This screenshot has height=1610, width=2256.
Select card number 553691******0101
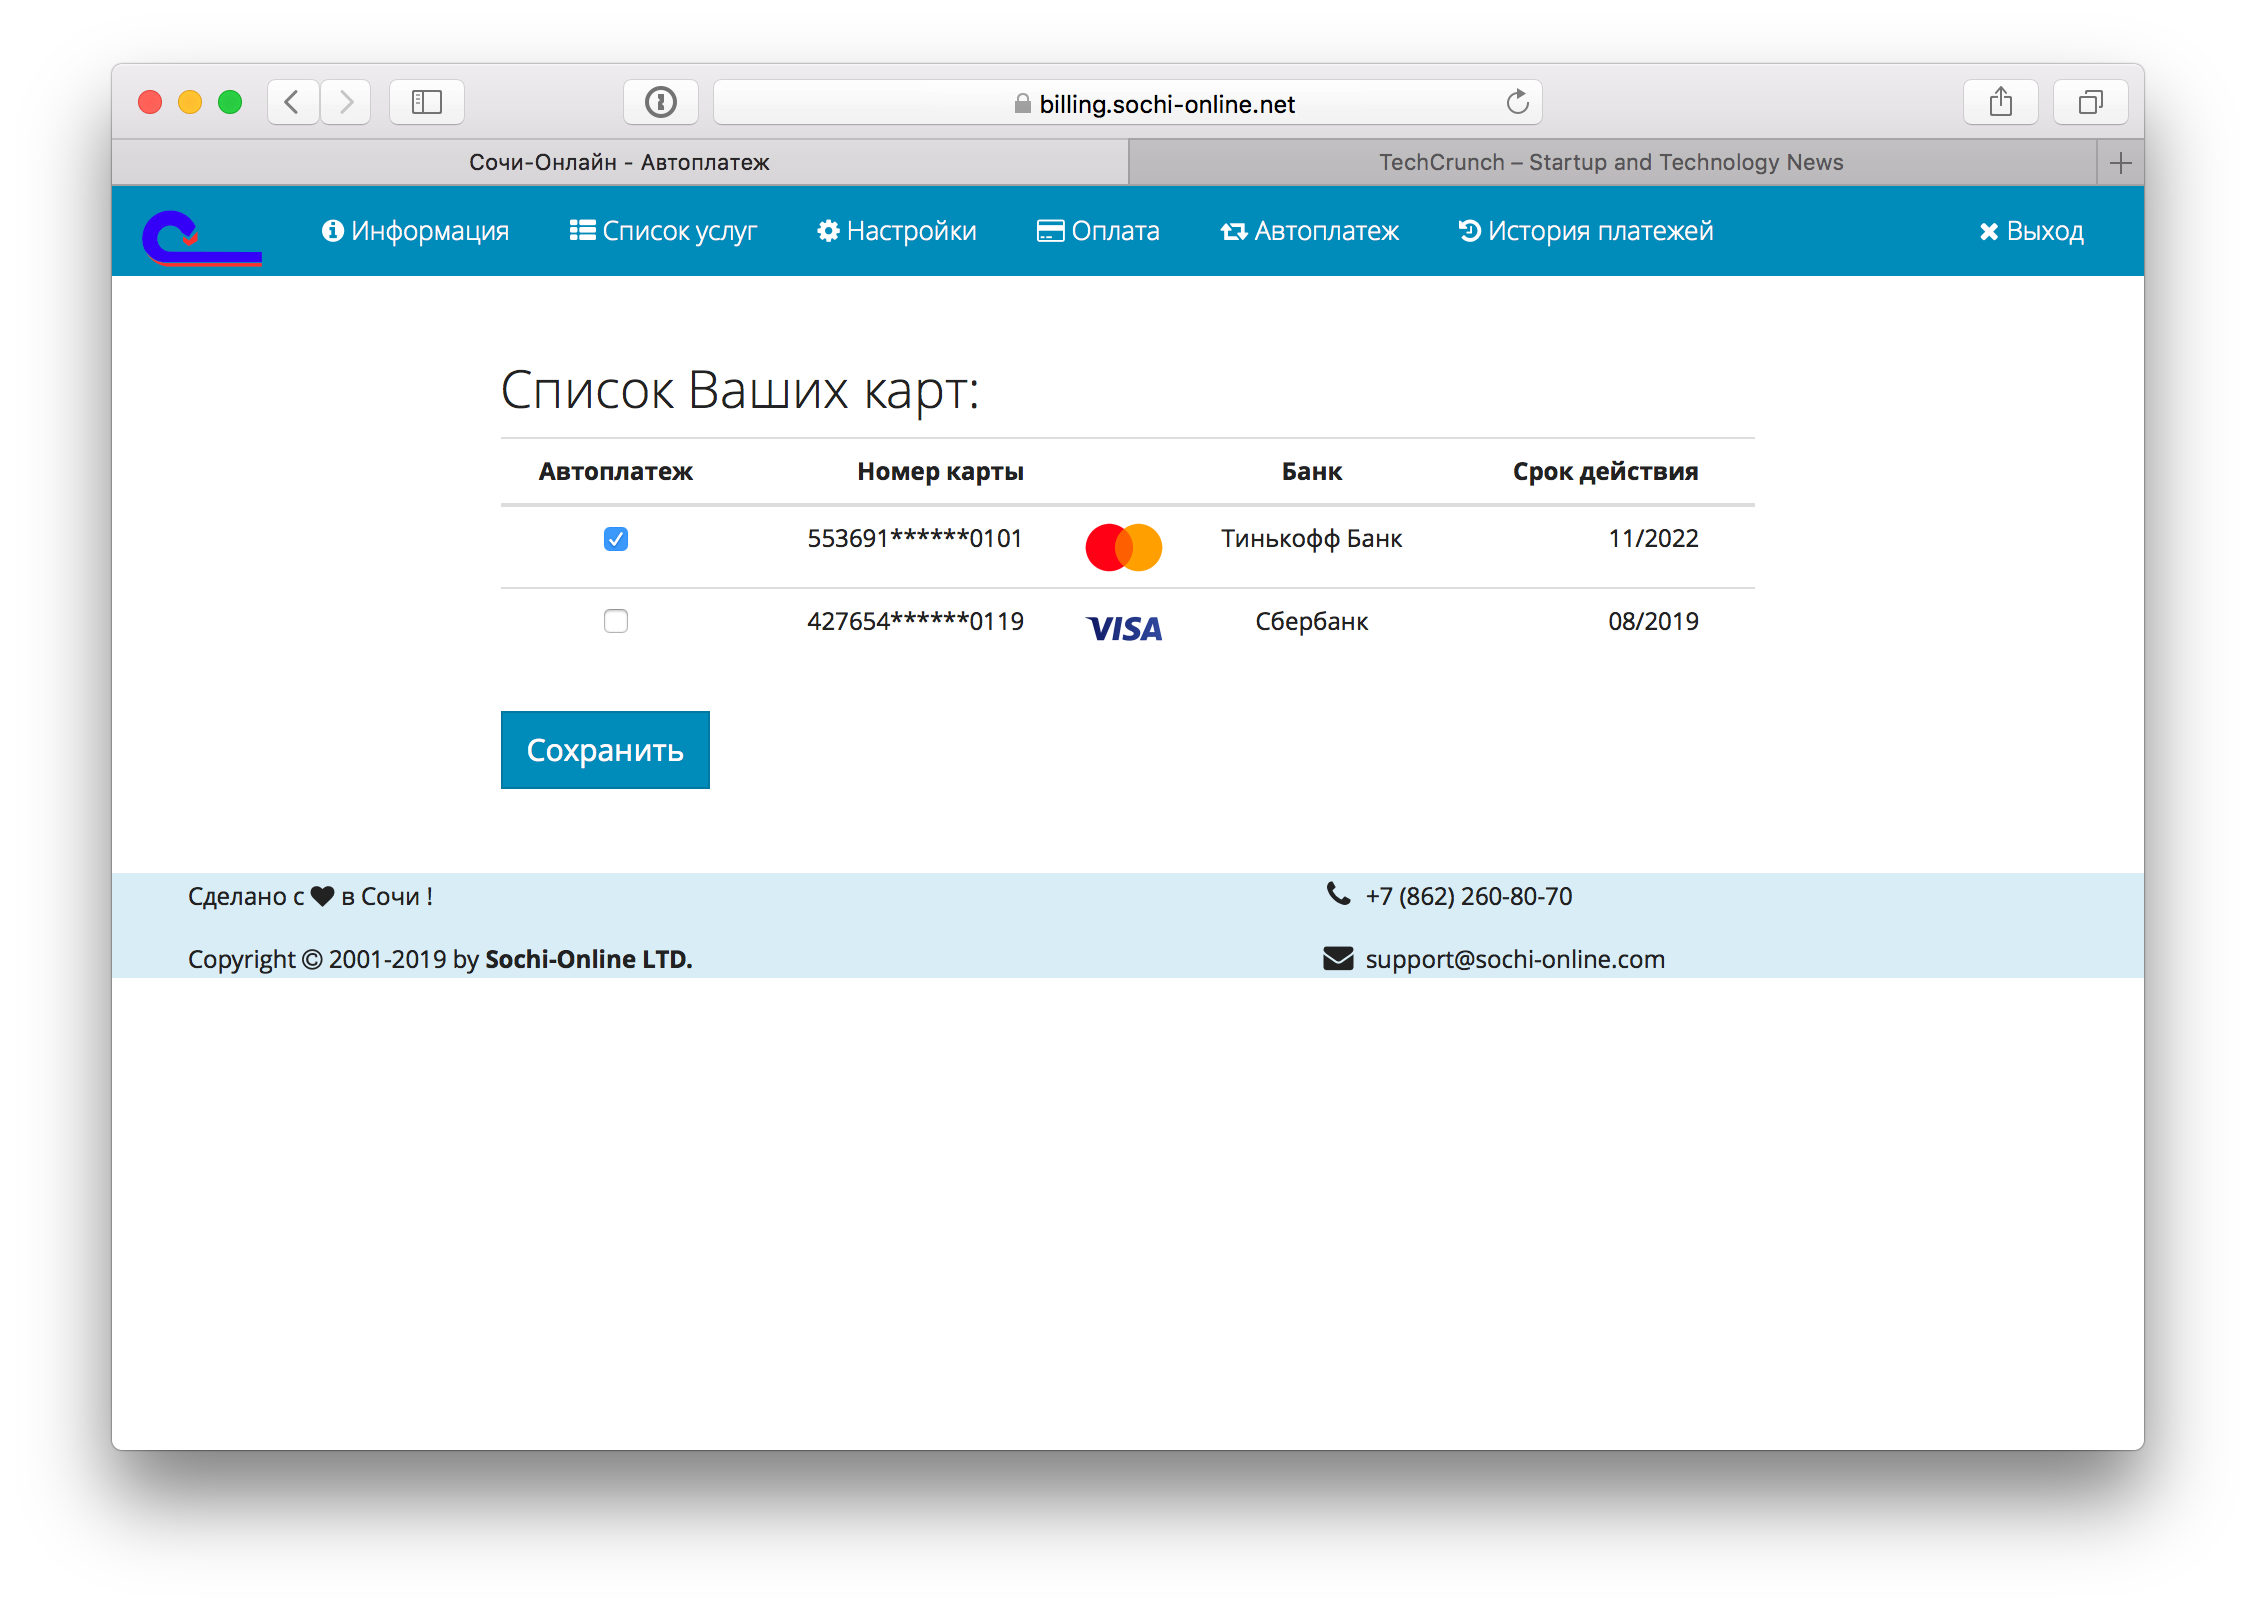click(915, 539)
